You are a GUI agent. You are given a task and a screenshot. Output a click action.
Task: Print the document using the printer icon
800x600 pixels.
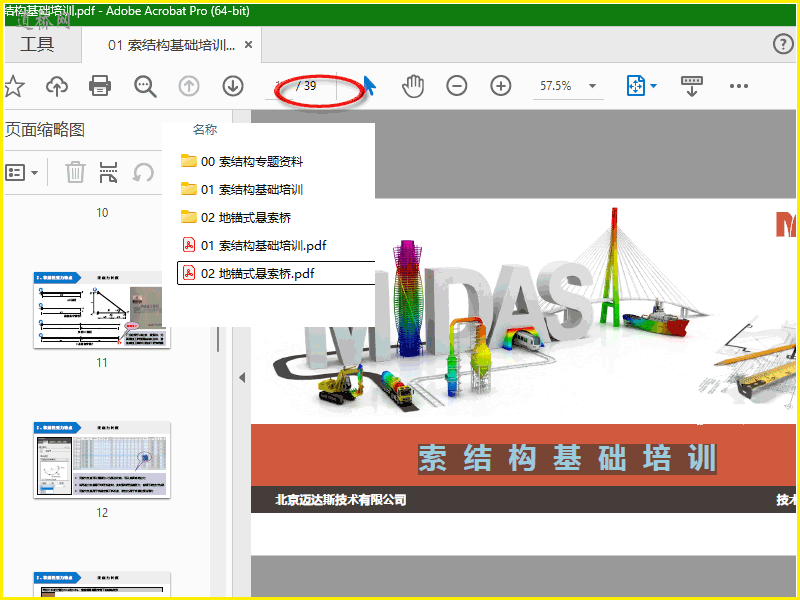pos(99,86)
